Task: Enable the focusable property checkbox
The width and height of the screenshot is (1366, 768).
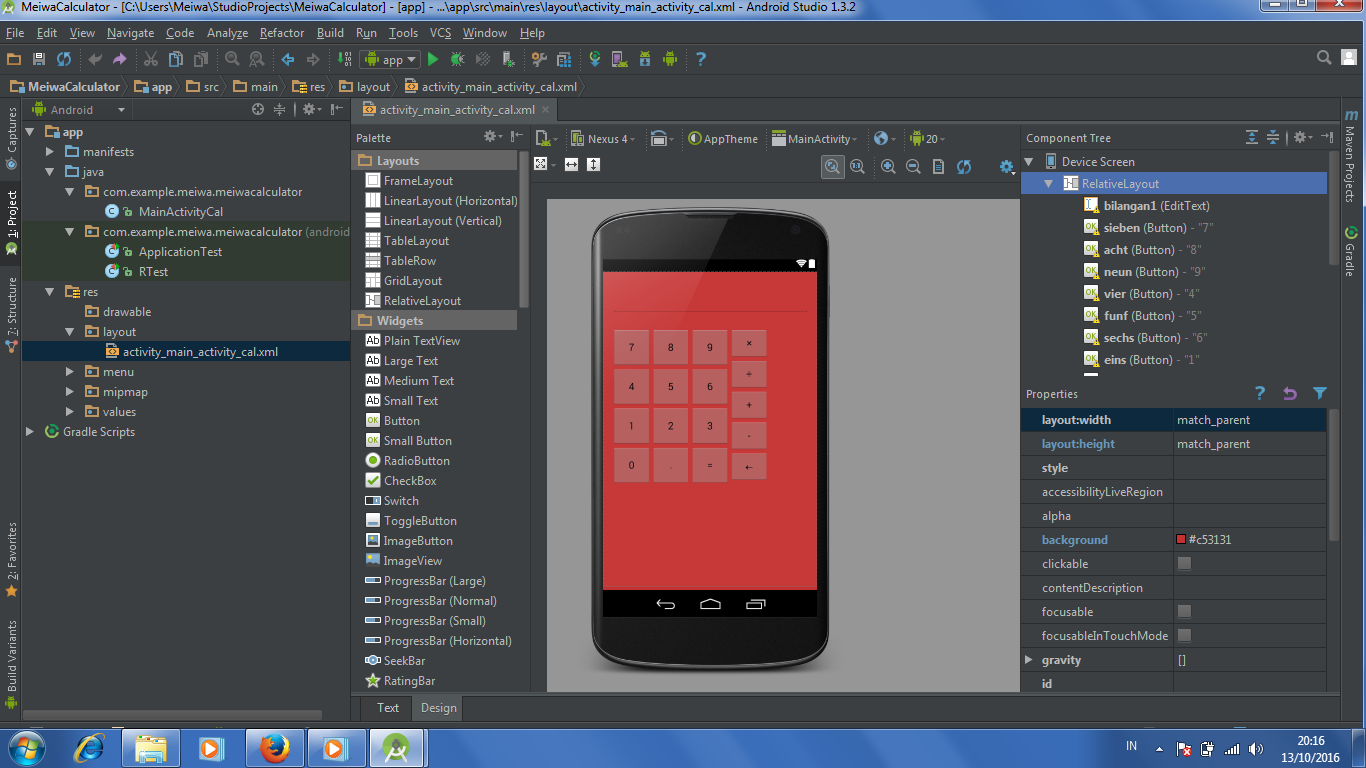Action: (1185, 611)
